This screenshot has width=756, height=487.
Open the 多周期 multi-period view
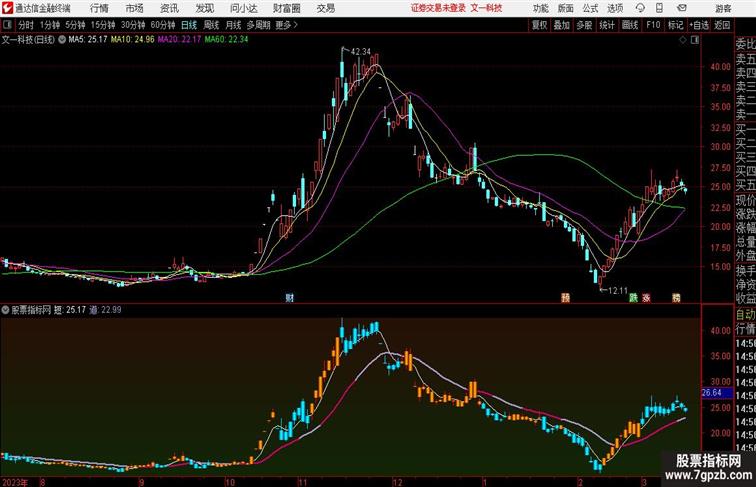click(258, 25)
